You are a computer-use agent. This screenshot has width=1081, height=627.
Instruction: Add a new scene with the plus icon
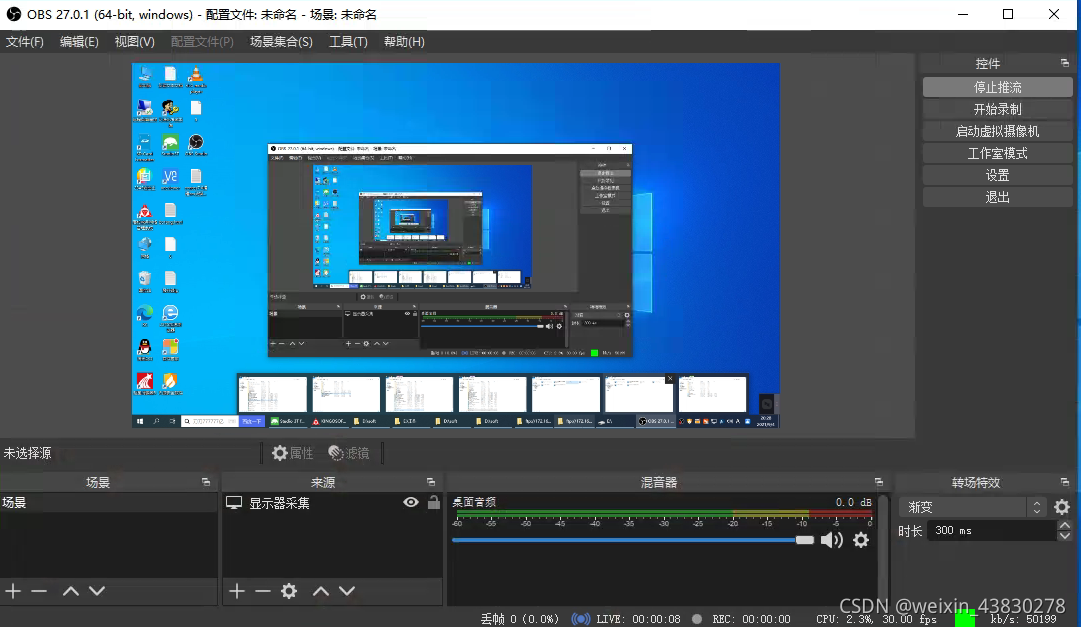13,590
